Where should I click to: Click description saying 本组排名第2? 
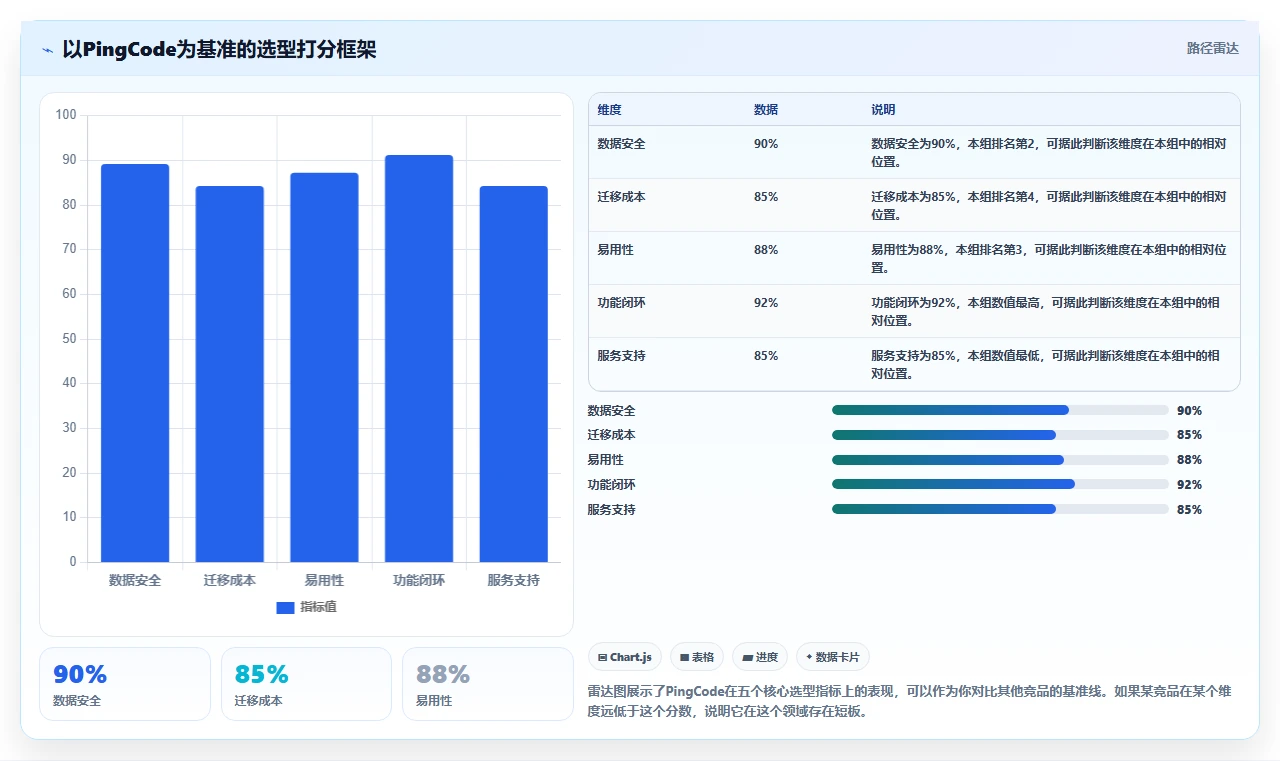click(1048, 153)
